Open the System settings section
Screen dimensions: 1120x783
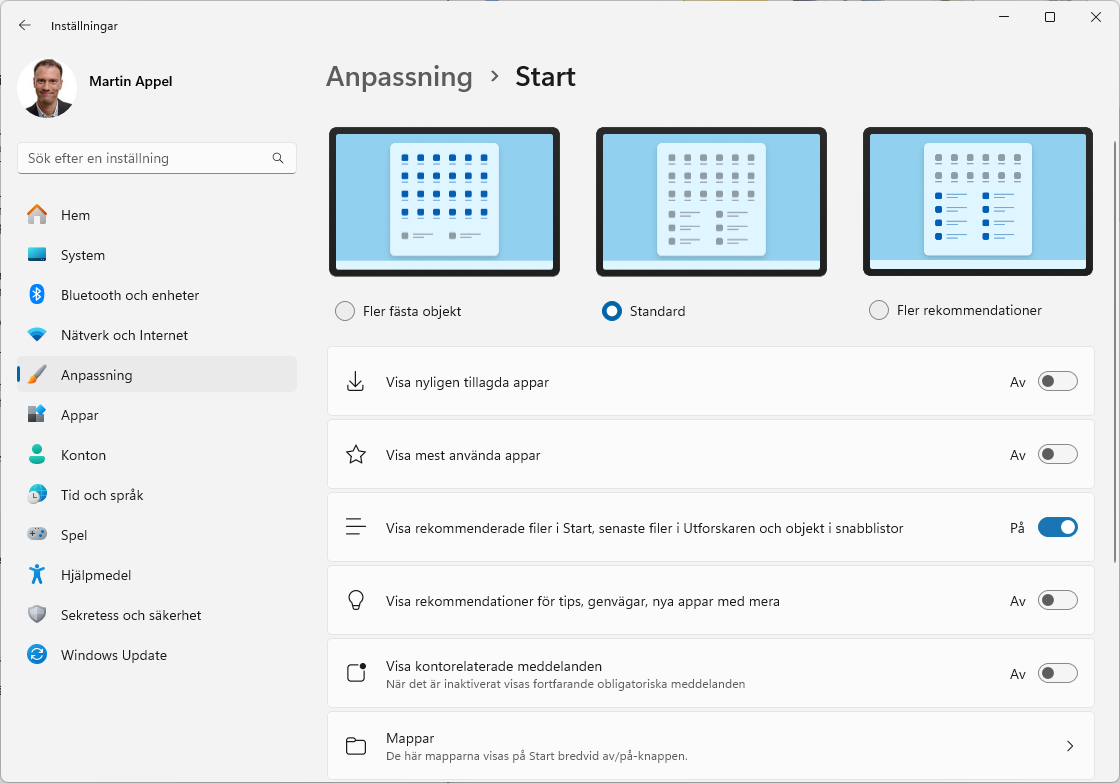point(84,255)
